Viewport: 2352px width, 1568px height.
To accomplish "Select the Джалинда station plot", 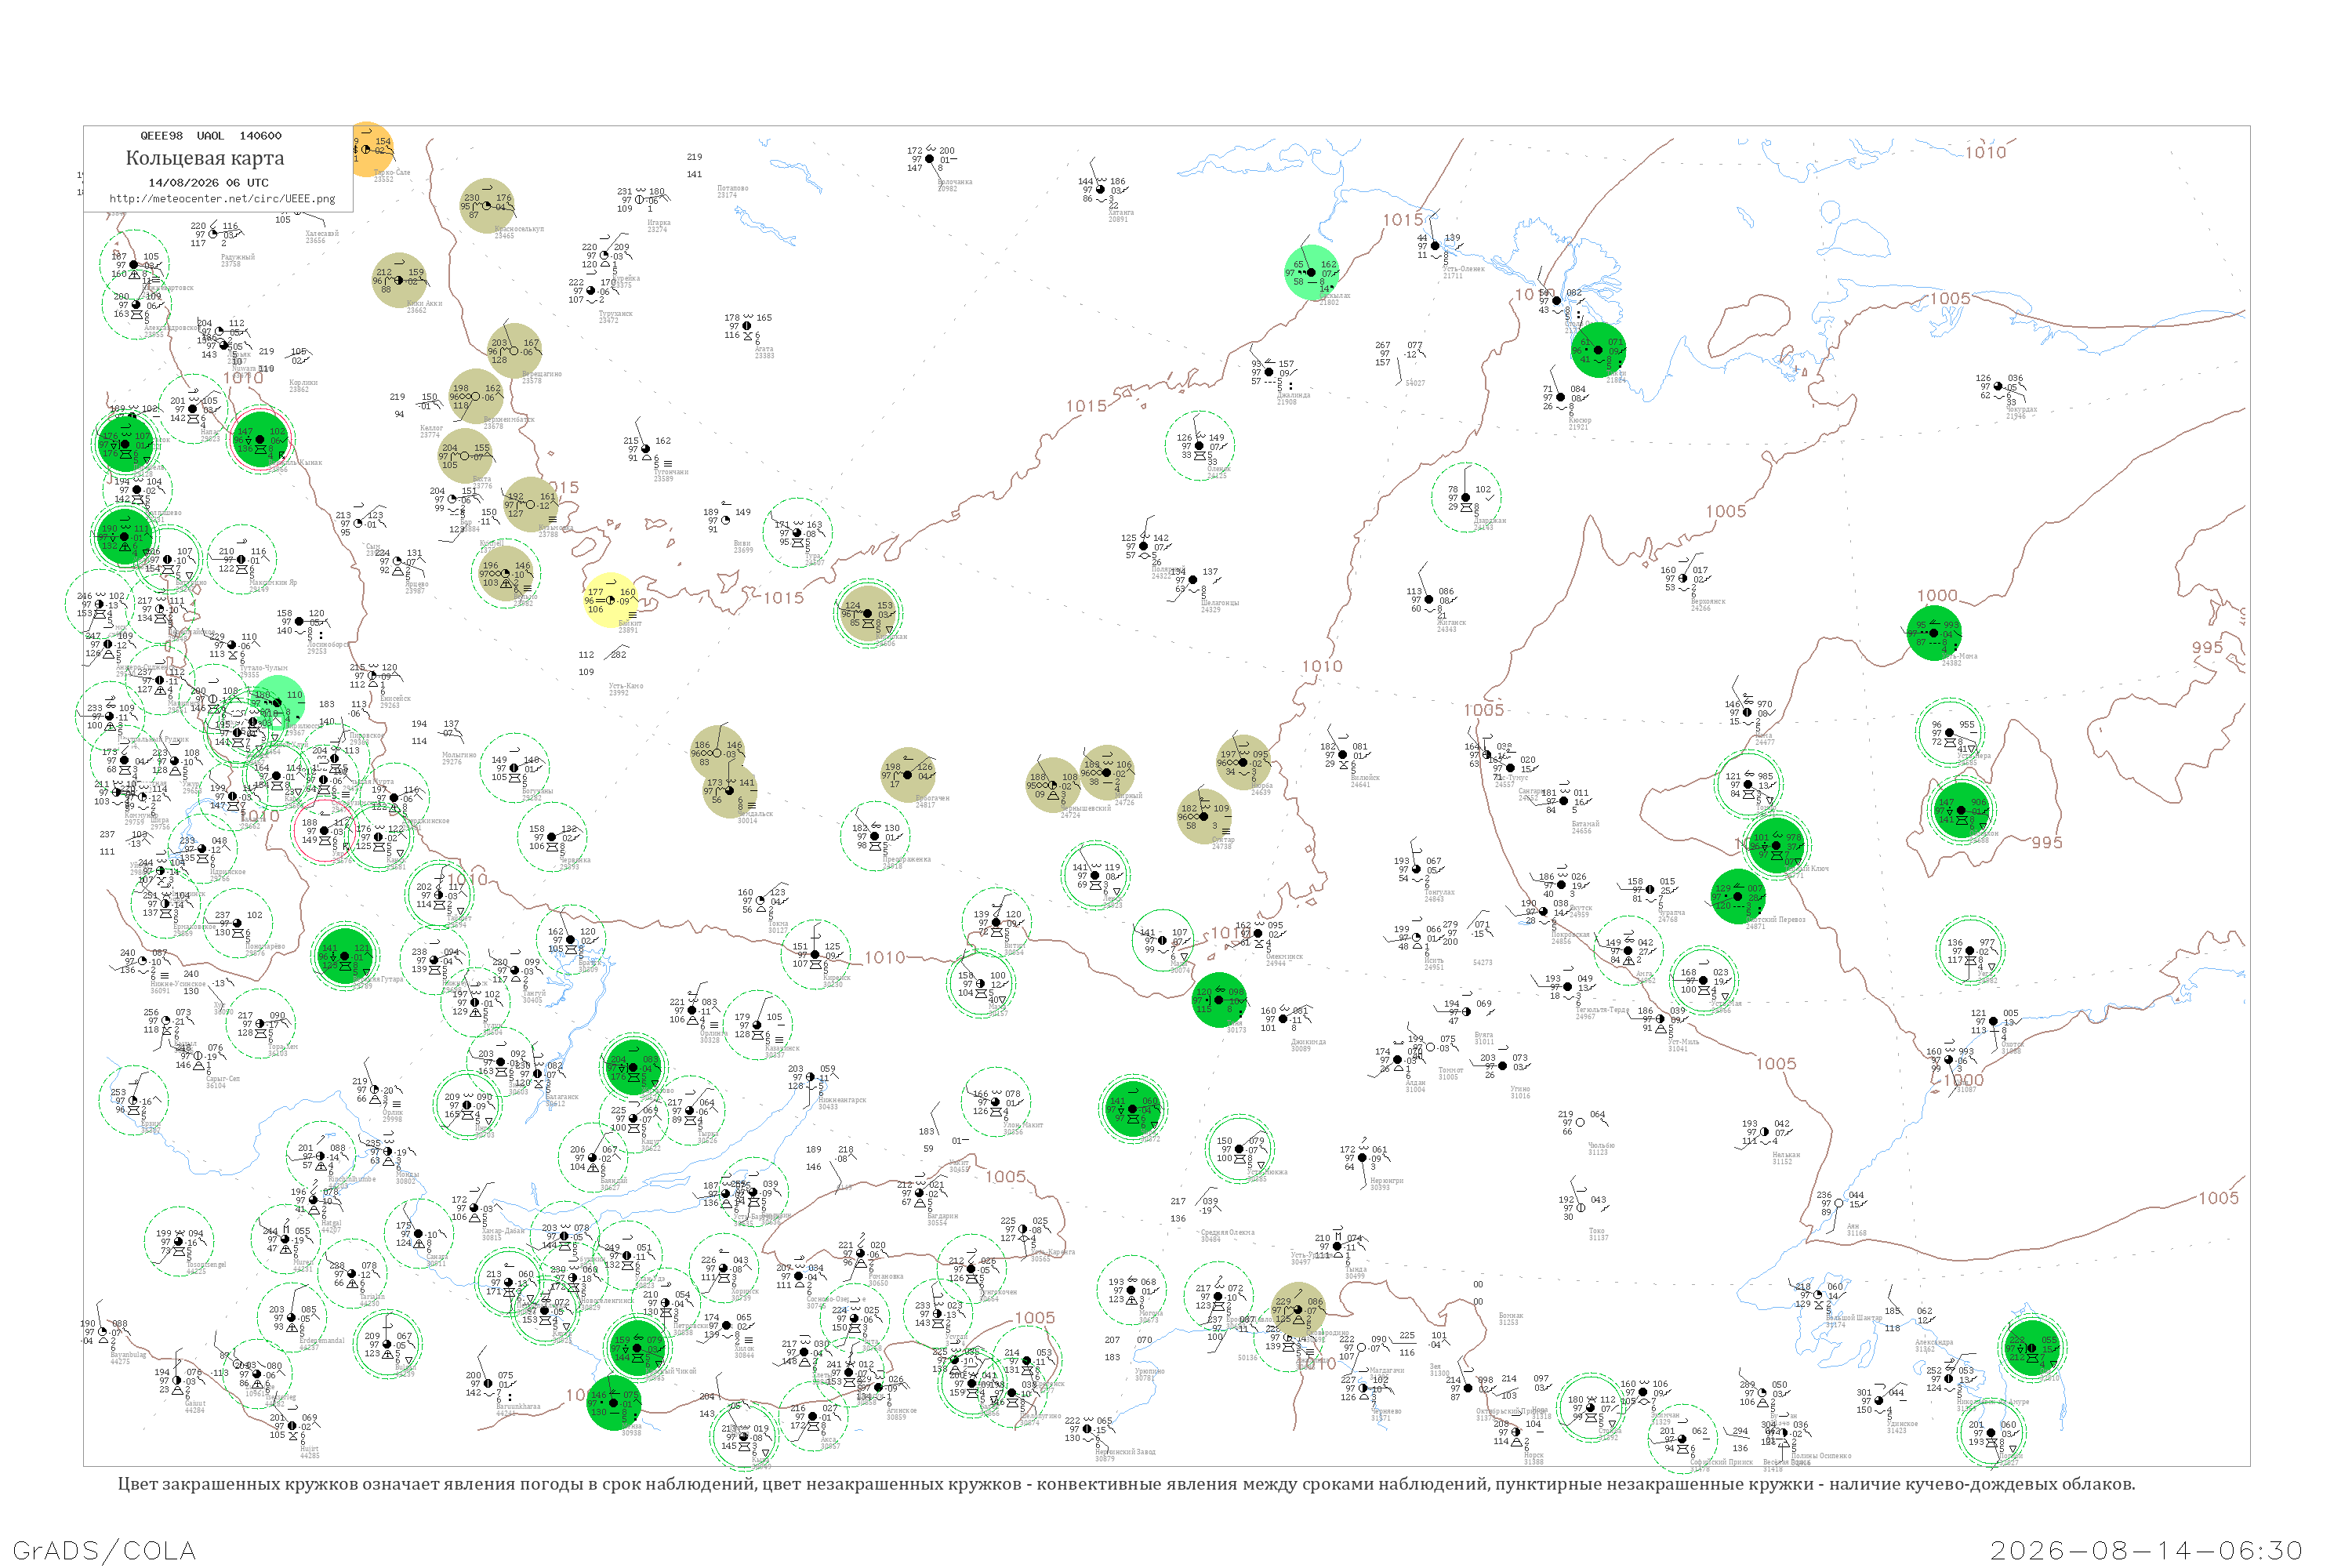I will click(x=1269, y=372).
